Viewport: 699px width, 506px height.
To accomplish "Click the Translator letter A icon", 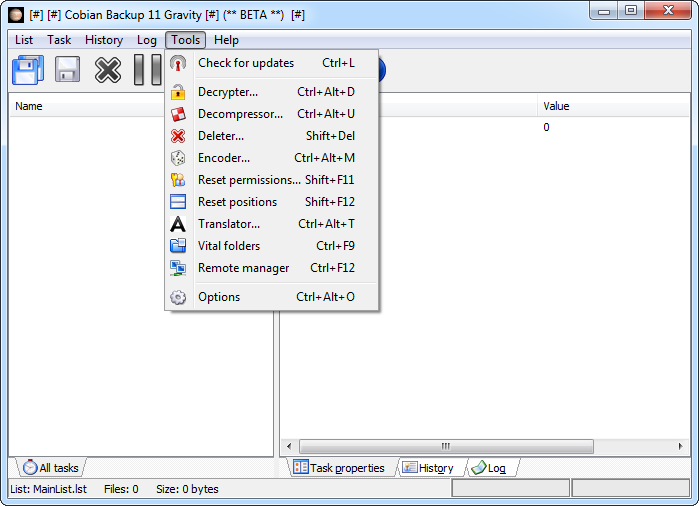I will (x=178, y=224).
